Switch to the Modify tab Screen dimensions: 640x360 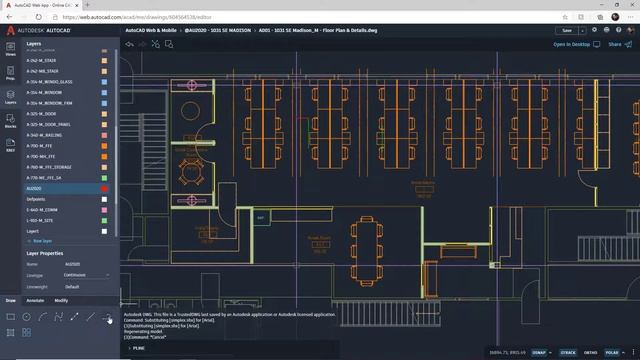coord(61,300)
